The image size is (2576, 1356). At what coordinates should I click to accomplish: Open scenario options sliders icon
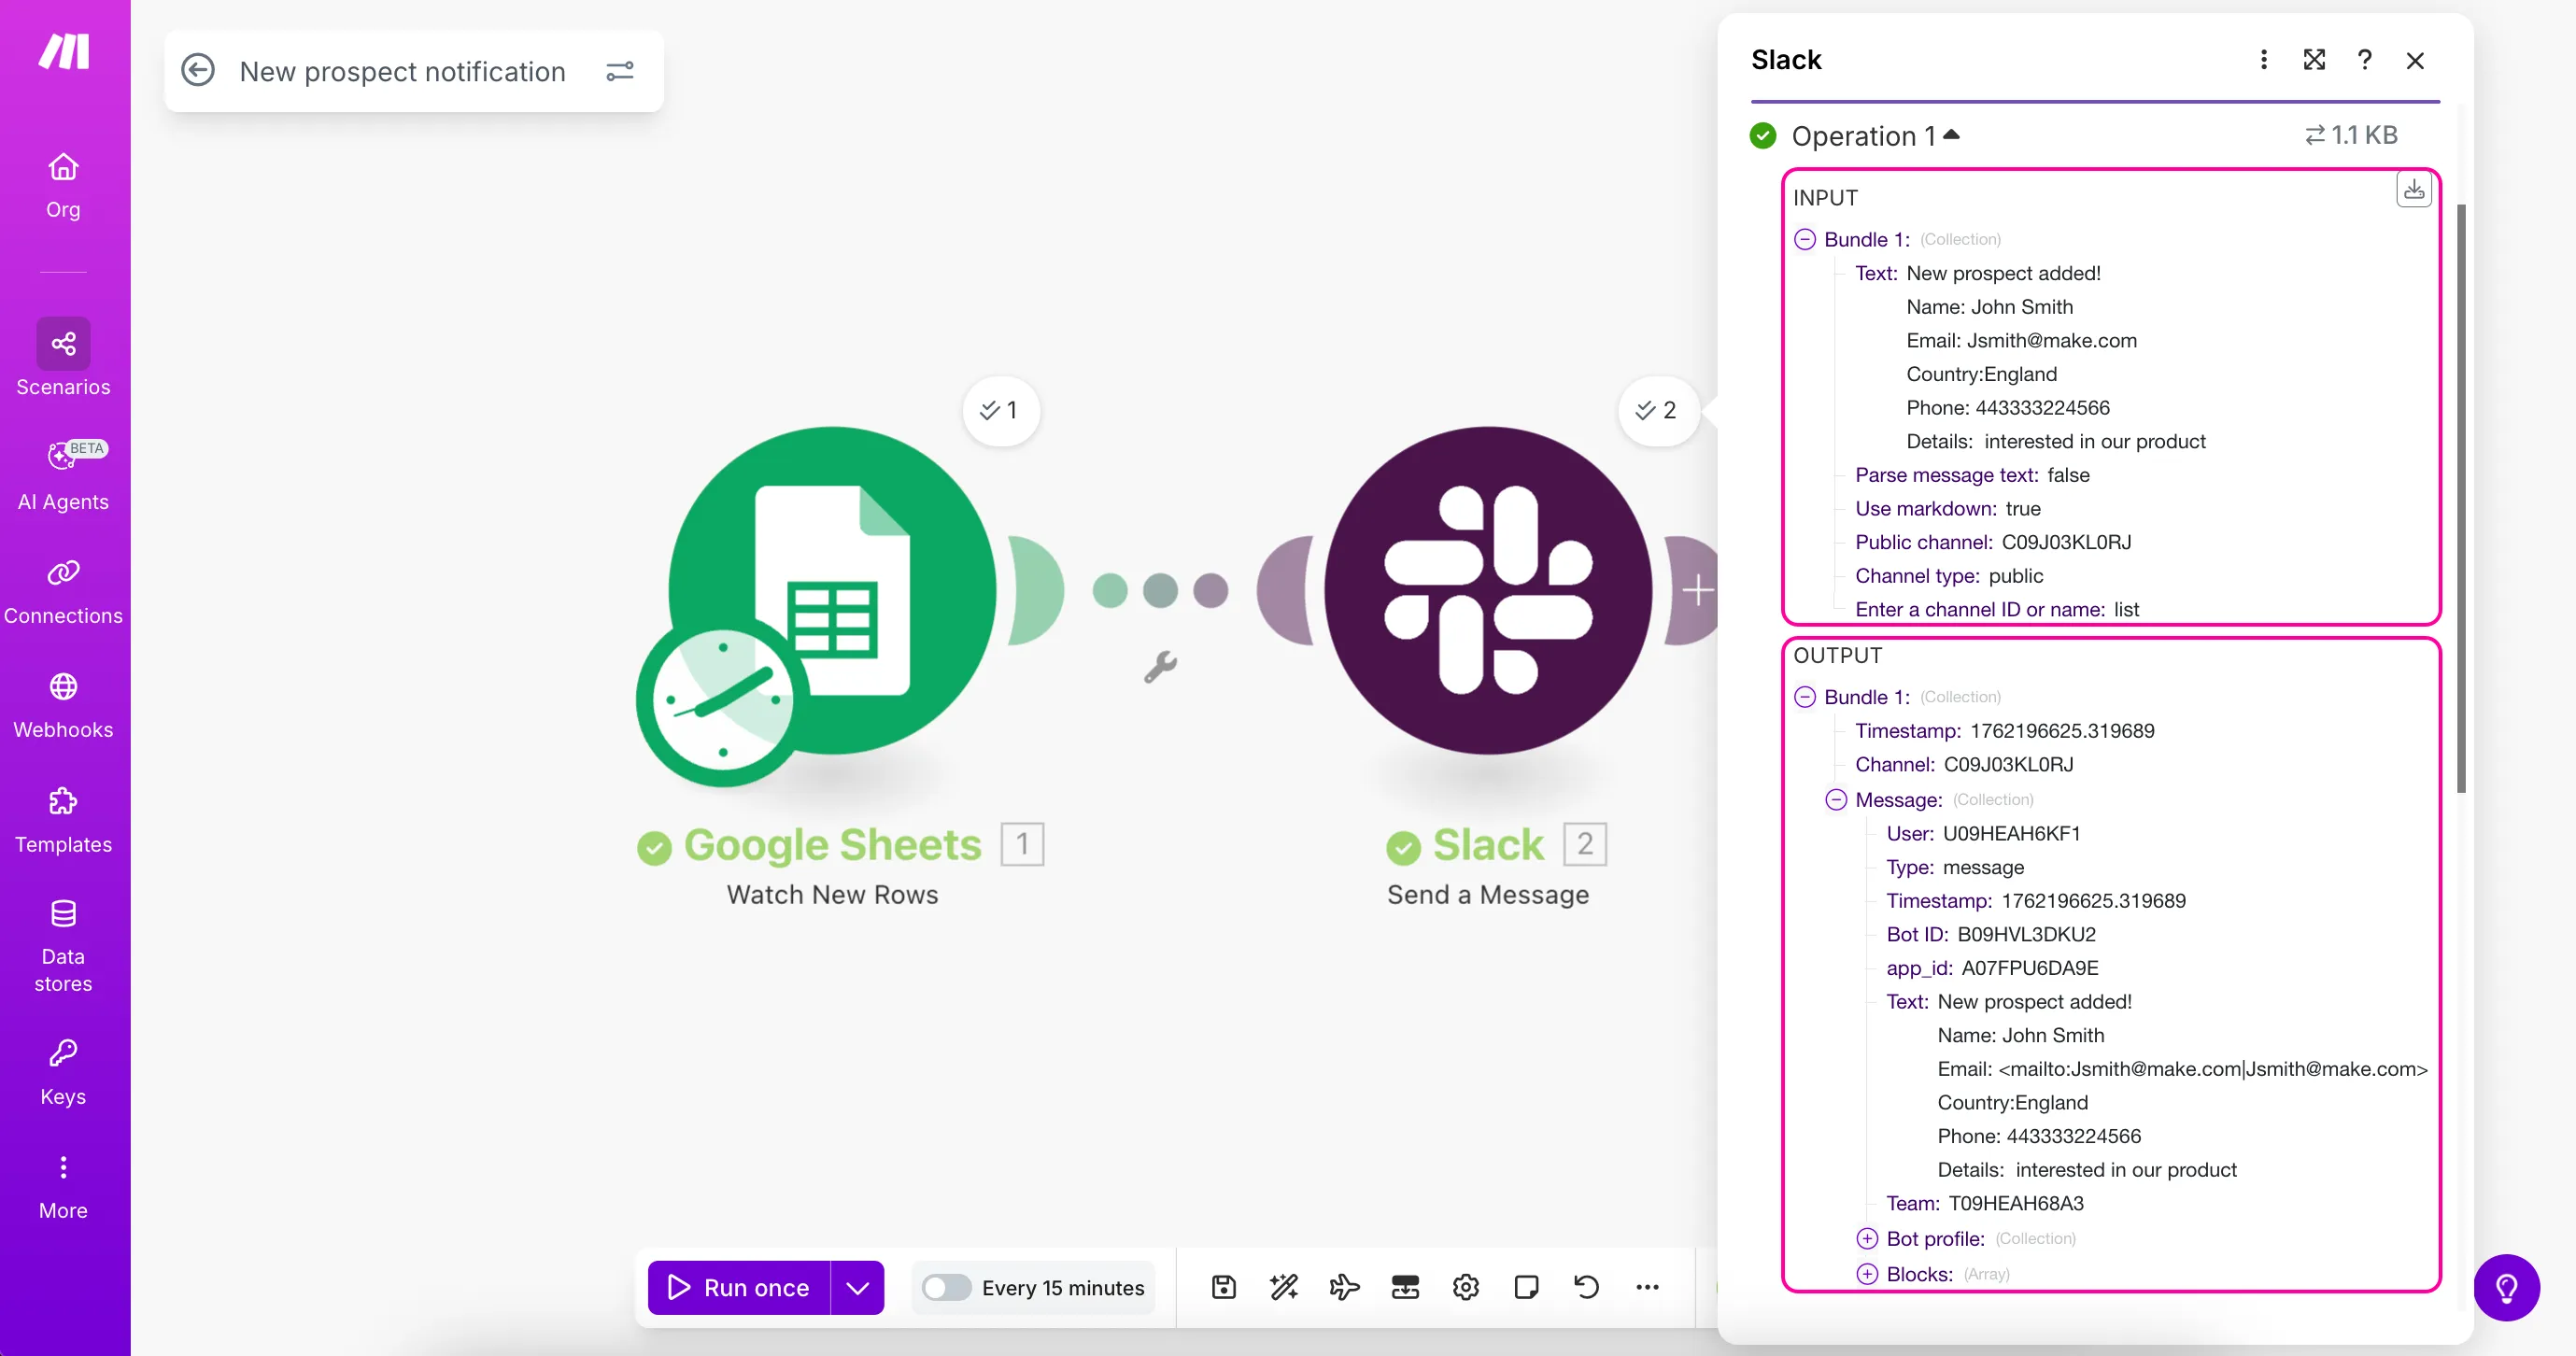[620, 71]
